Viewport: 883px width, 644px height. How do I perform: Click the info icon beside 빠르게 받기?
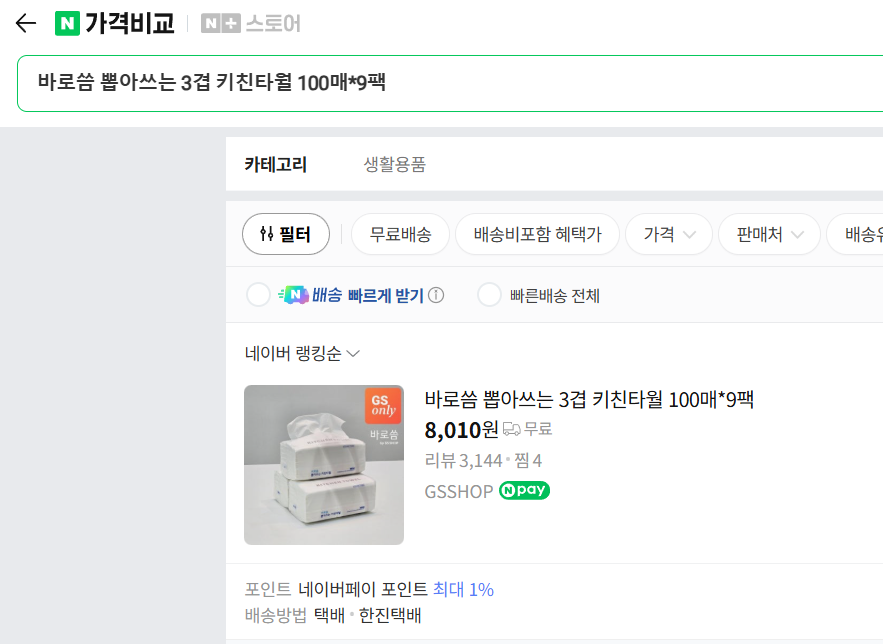tap(436, 295)
